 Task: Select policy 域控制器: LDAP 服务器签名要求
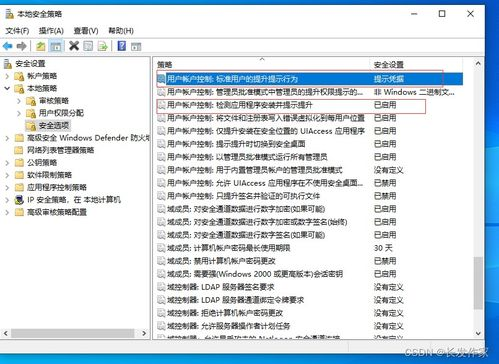[x=310, y=287]
